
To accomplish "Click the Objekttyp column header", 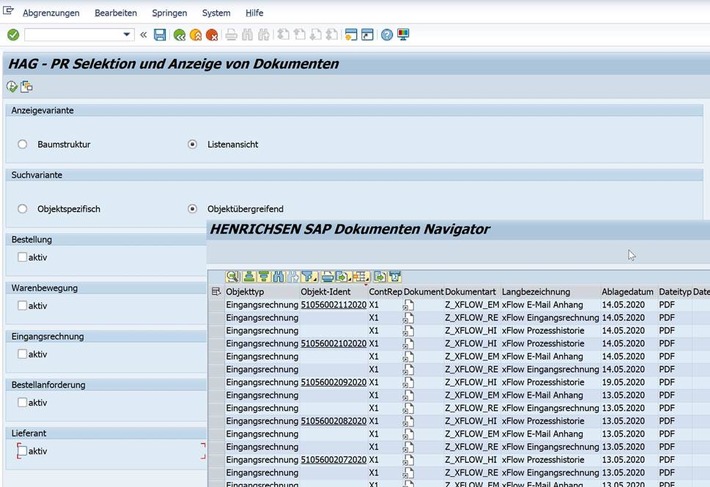I will click(x=262, y=292).
